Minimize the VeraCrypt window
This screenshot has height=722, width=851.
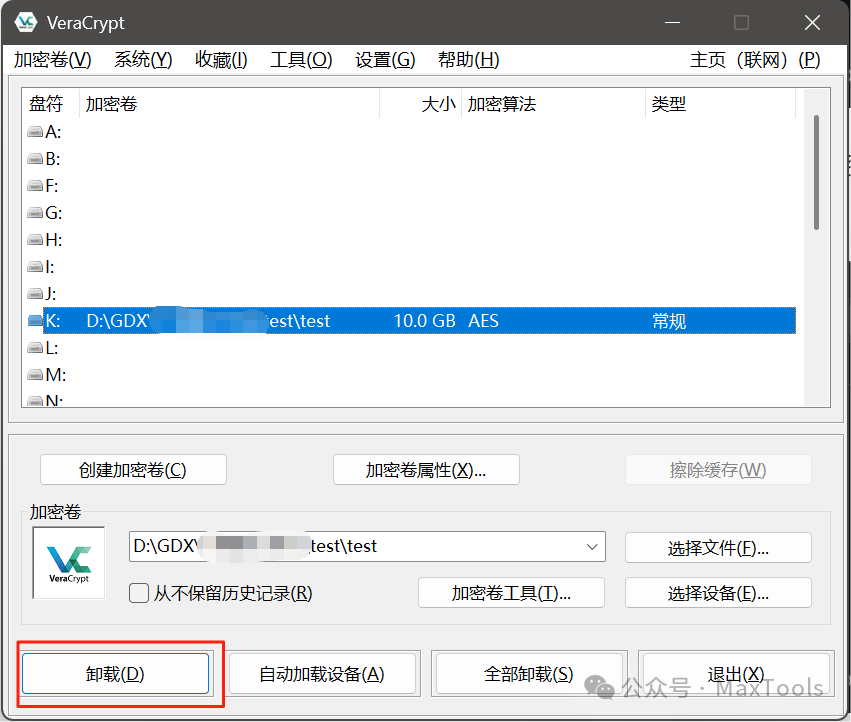(672, 23)
